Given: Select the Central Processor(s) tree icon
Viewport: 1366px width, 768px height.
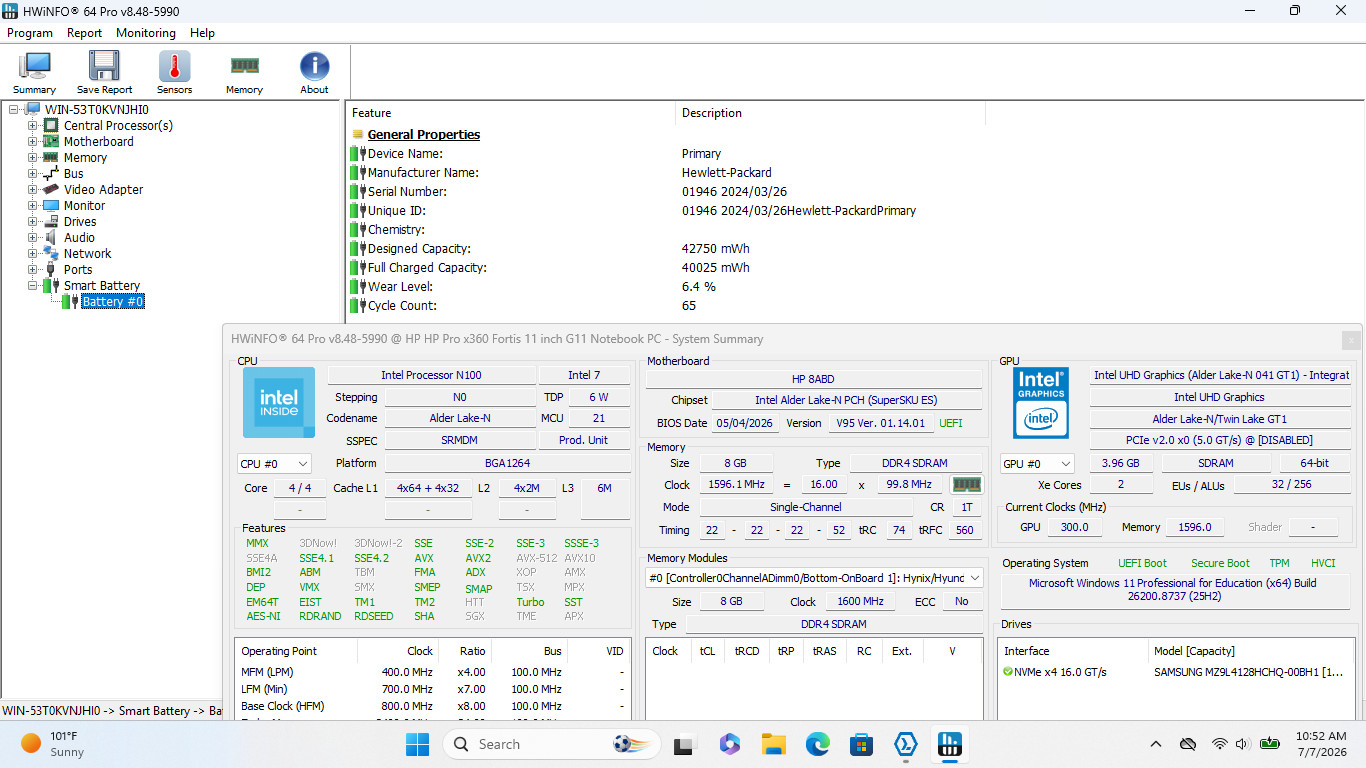Looking at the screenshot, I should [51, 125].
